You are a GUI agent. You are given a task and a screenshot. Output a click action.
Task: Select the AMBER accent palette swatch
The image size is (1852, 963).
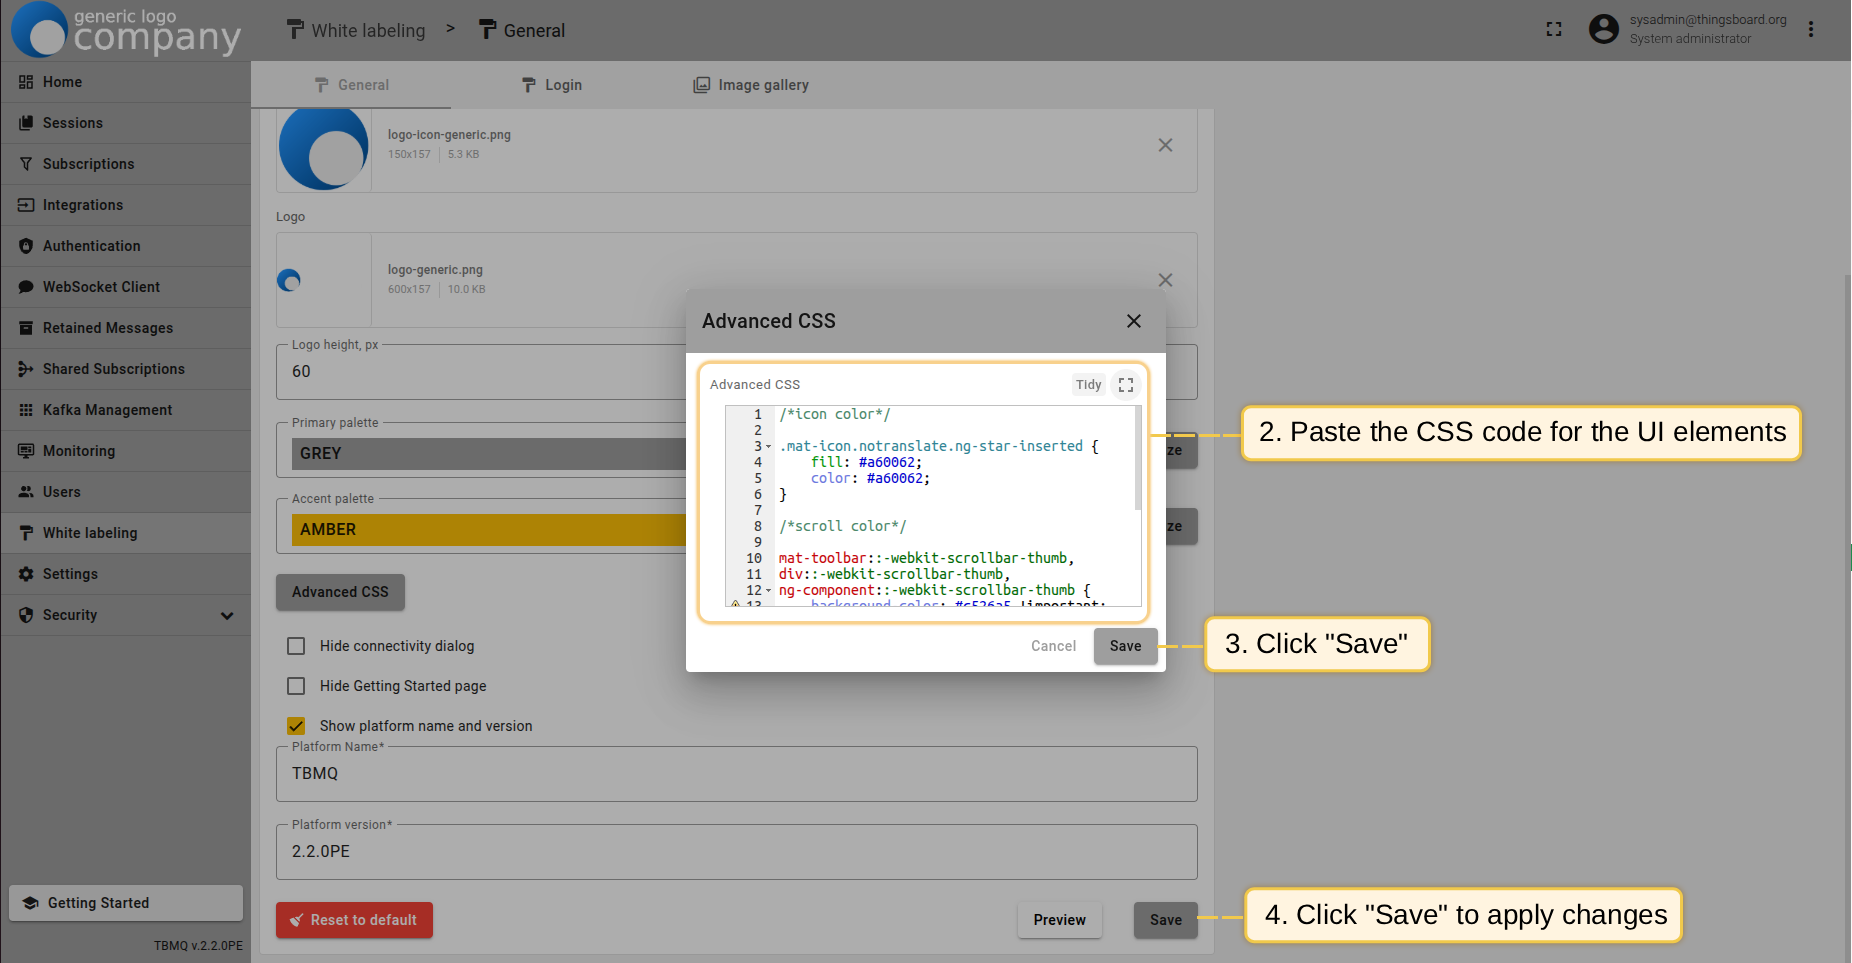488,530
